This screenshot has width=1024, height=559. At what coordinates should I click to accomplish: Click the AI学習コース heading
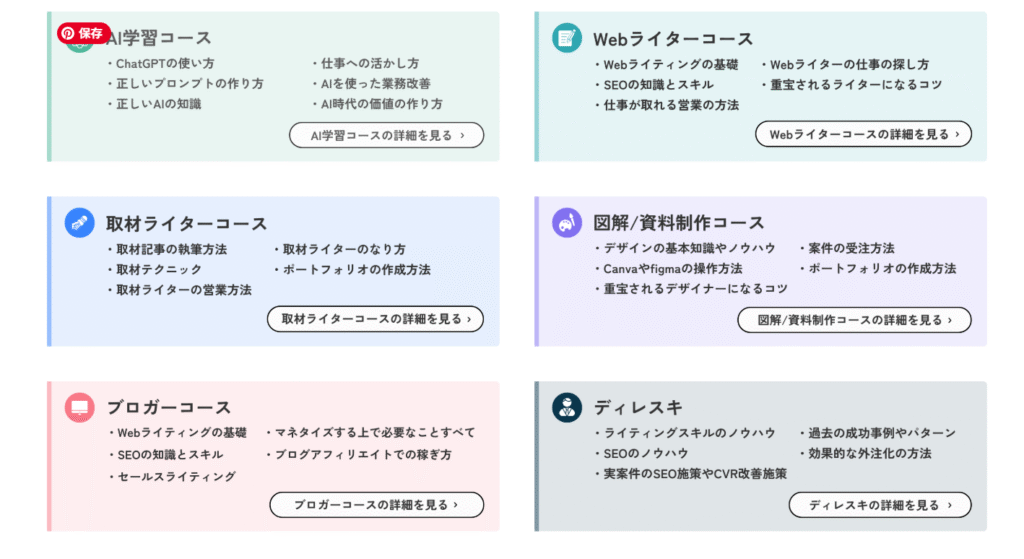(x=159, y=38)
